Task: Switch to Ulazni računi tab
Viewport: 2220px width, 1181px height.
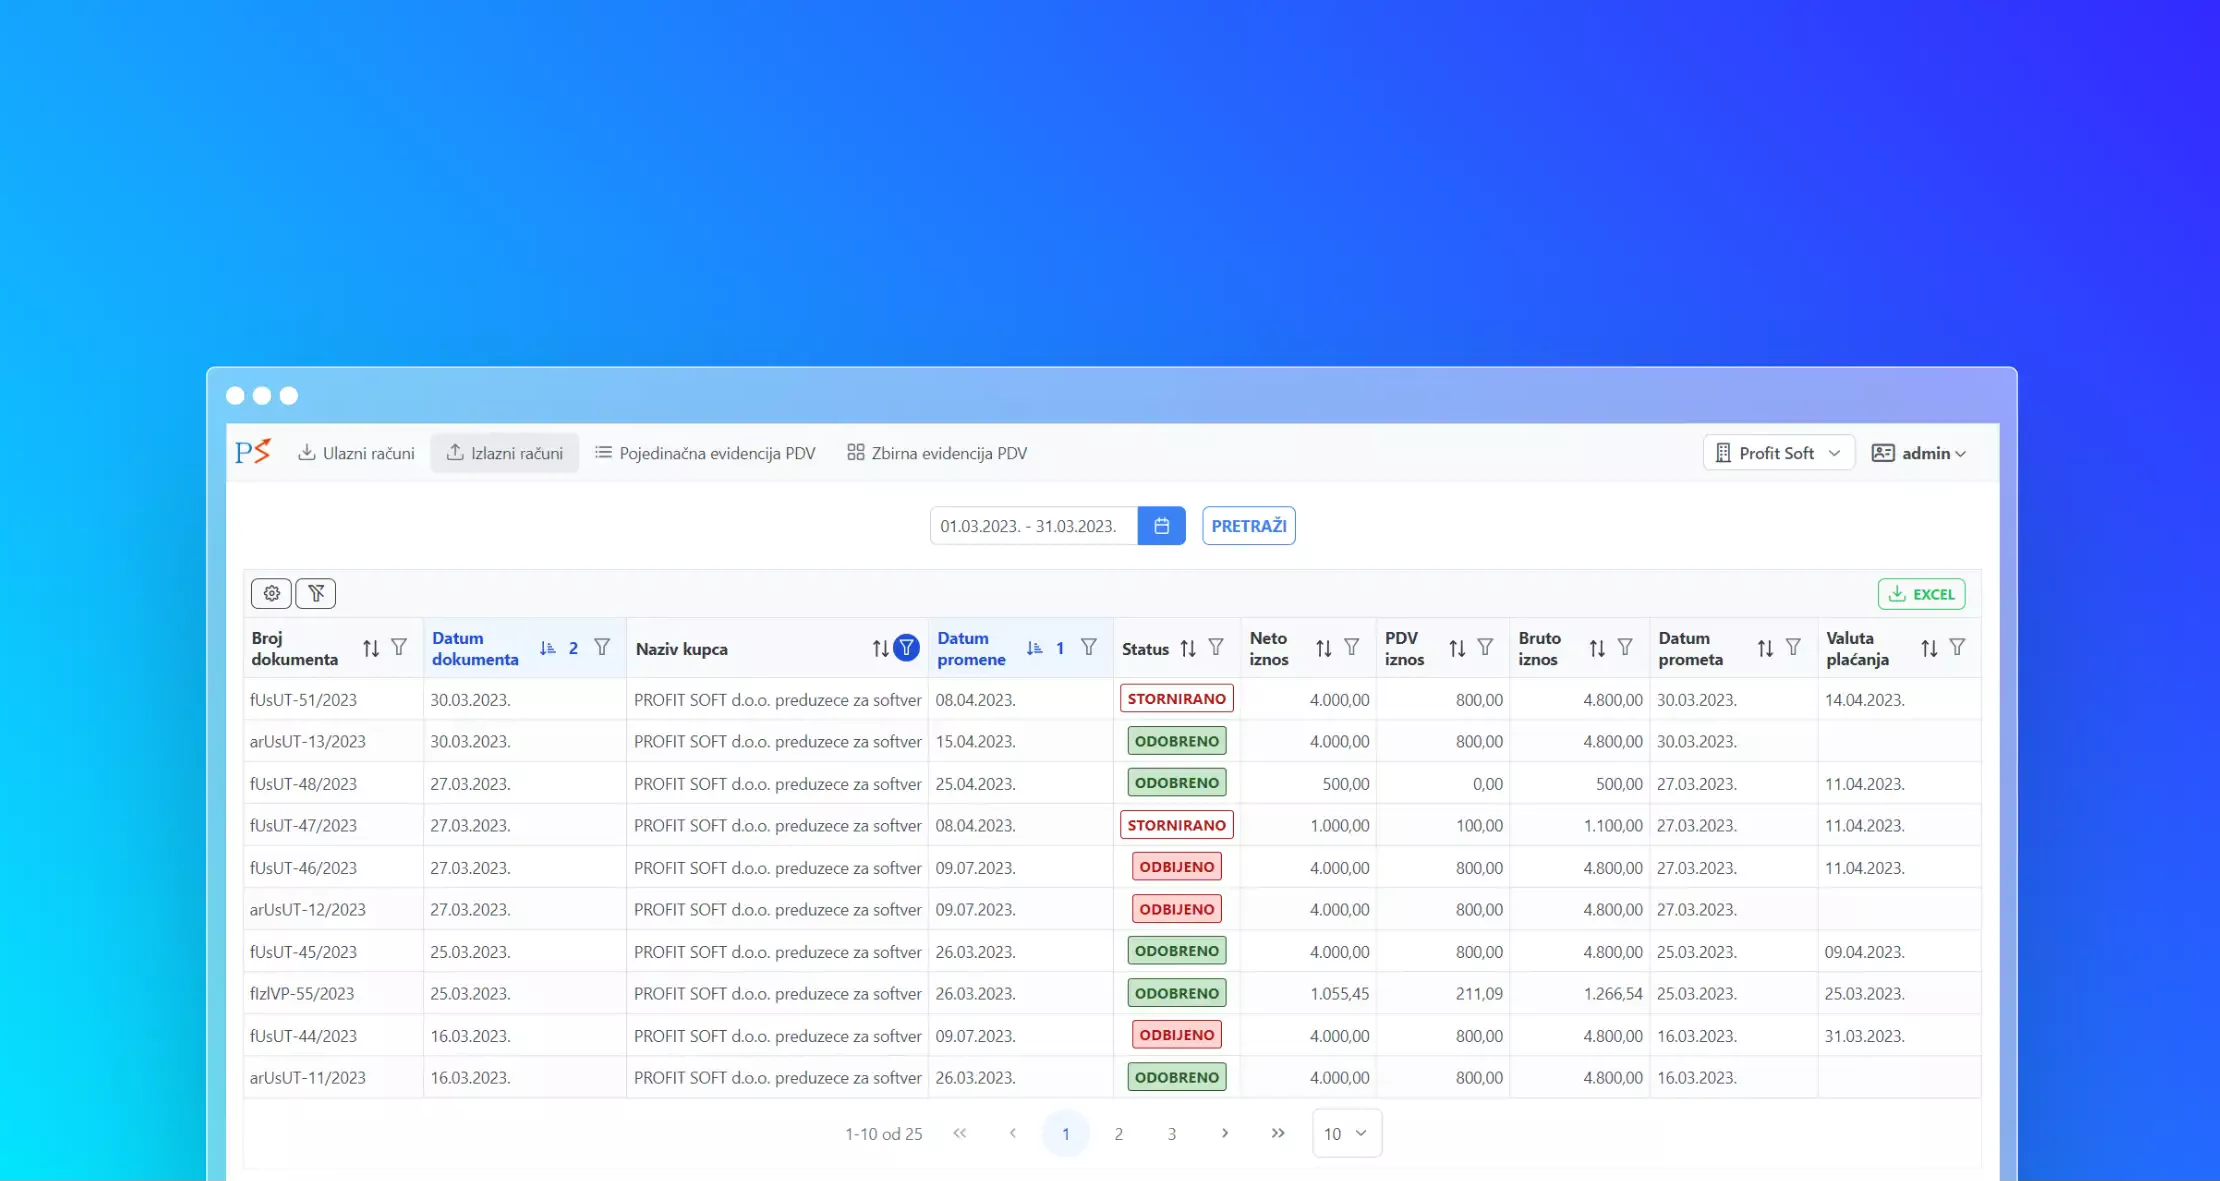Action: coord(356,453)
